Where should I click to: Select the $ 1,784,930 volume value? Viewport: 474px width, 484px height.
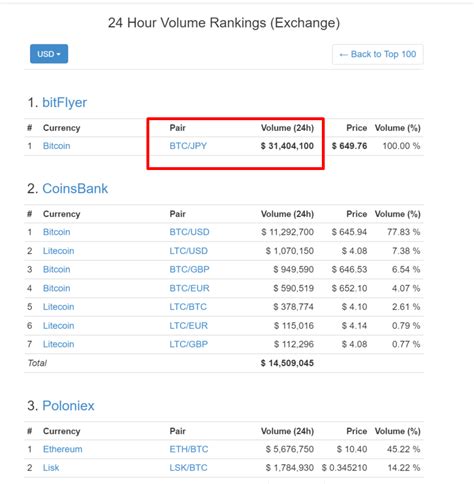coord(290,468)
